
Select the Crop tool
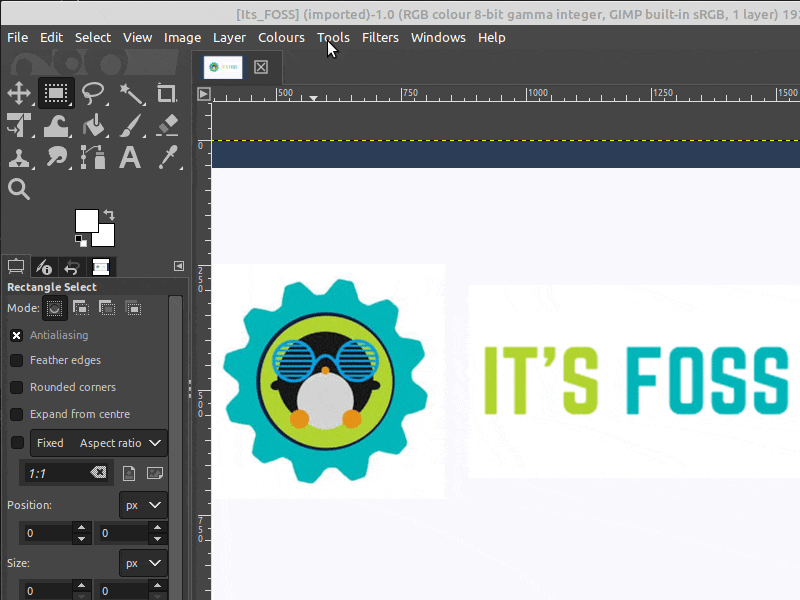click(x=167, y=94)
